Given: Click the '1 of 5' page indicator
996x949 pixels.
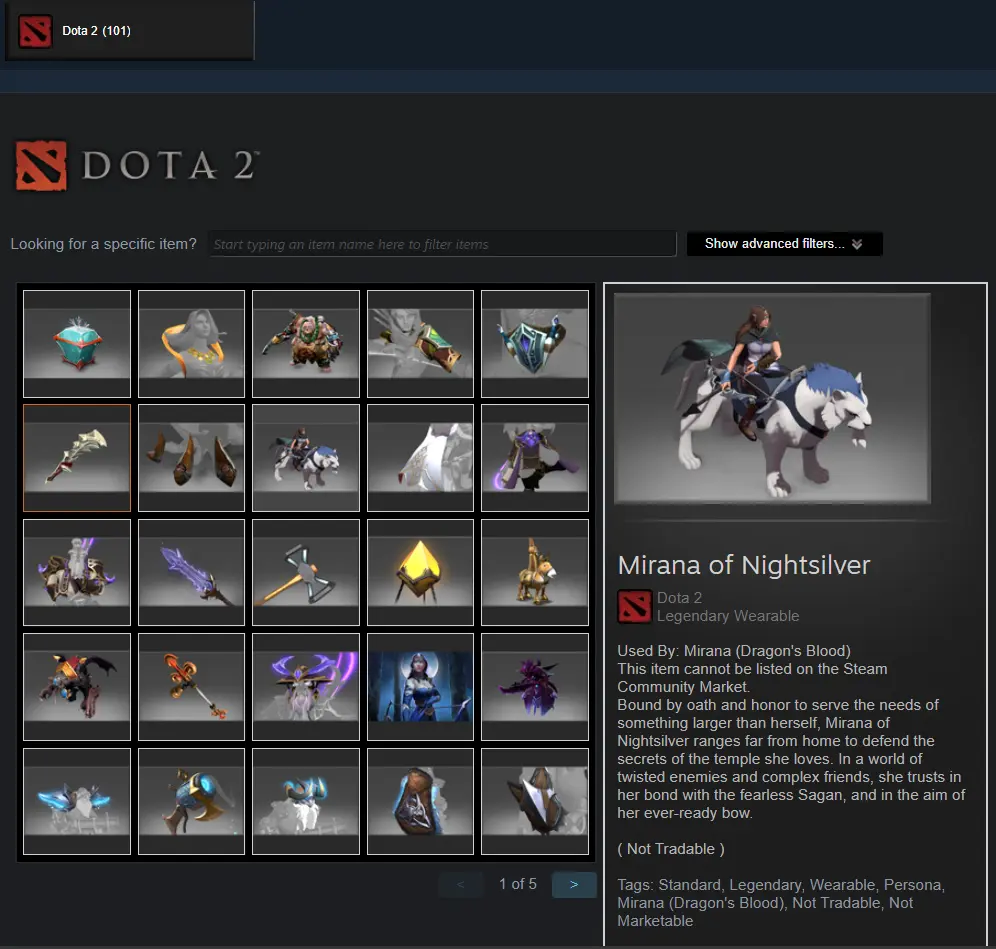Looking at the screenshot, I should tap(518, 884).
